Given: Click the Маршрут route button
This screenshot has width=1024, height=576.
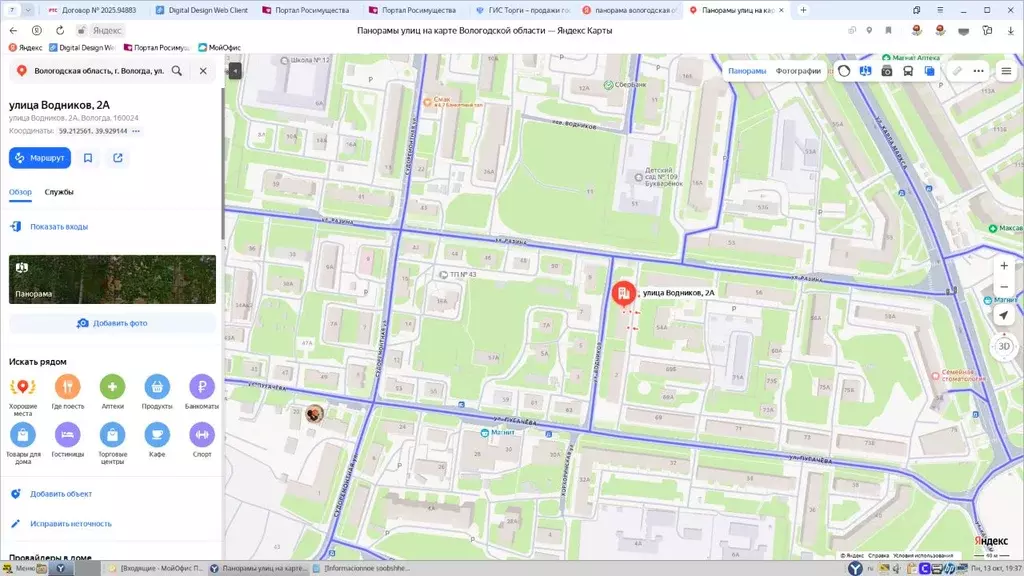Looking at the screenshot, I should (x=40, y=158).
